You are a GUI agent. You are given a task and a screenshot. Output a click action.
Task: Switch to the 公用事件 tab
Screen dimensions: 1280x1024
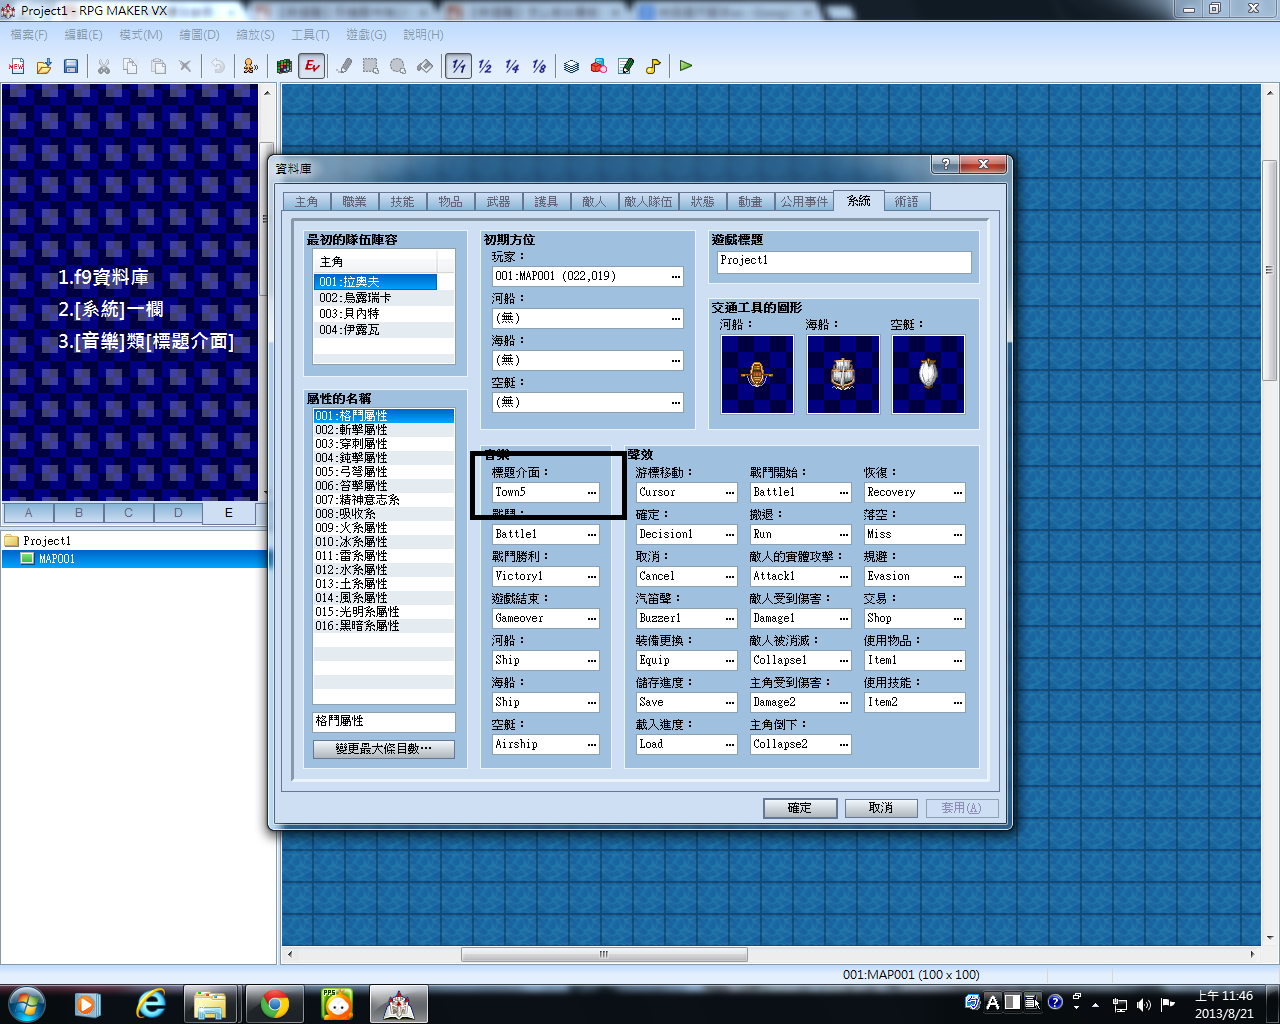click(x=804, y=202)
